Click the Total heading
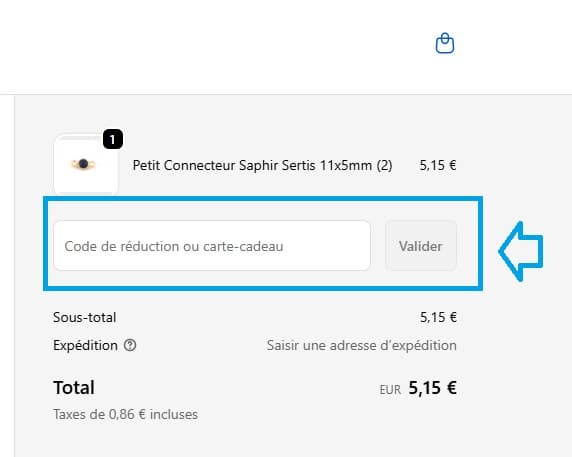This screenshot has width=572, height=457. pyautogui.click(x=74, y=387)
